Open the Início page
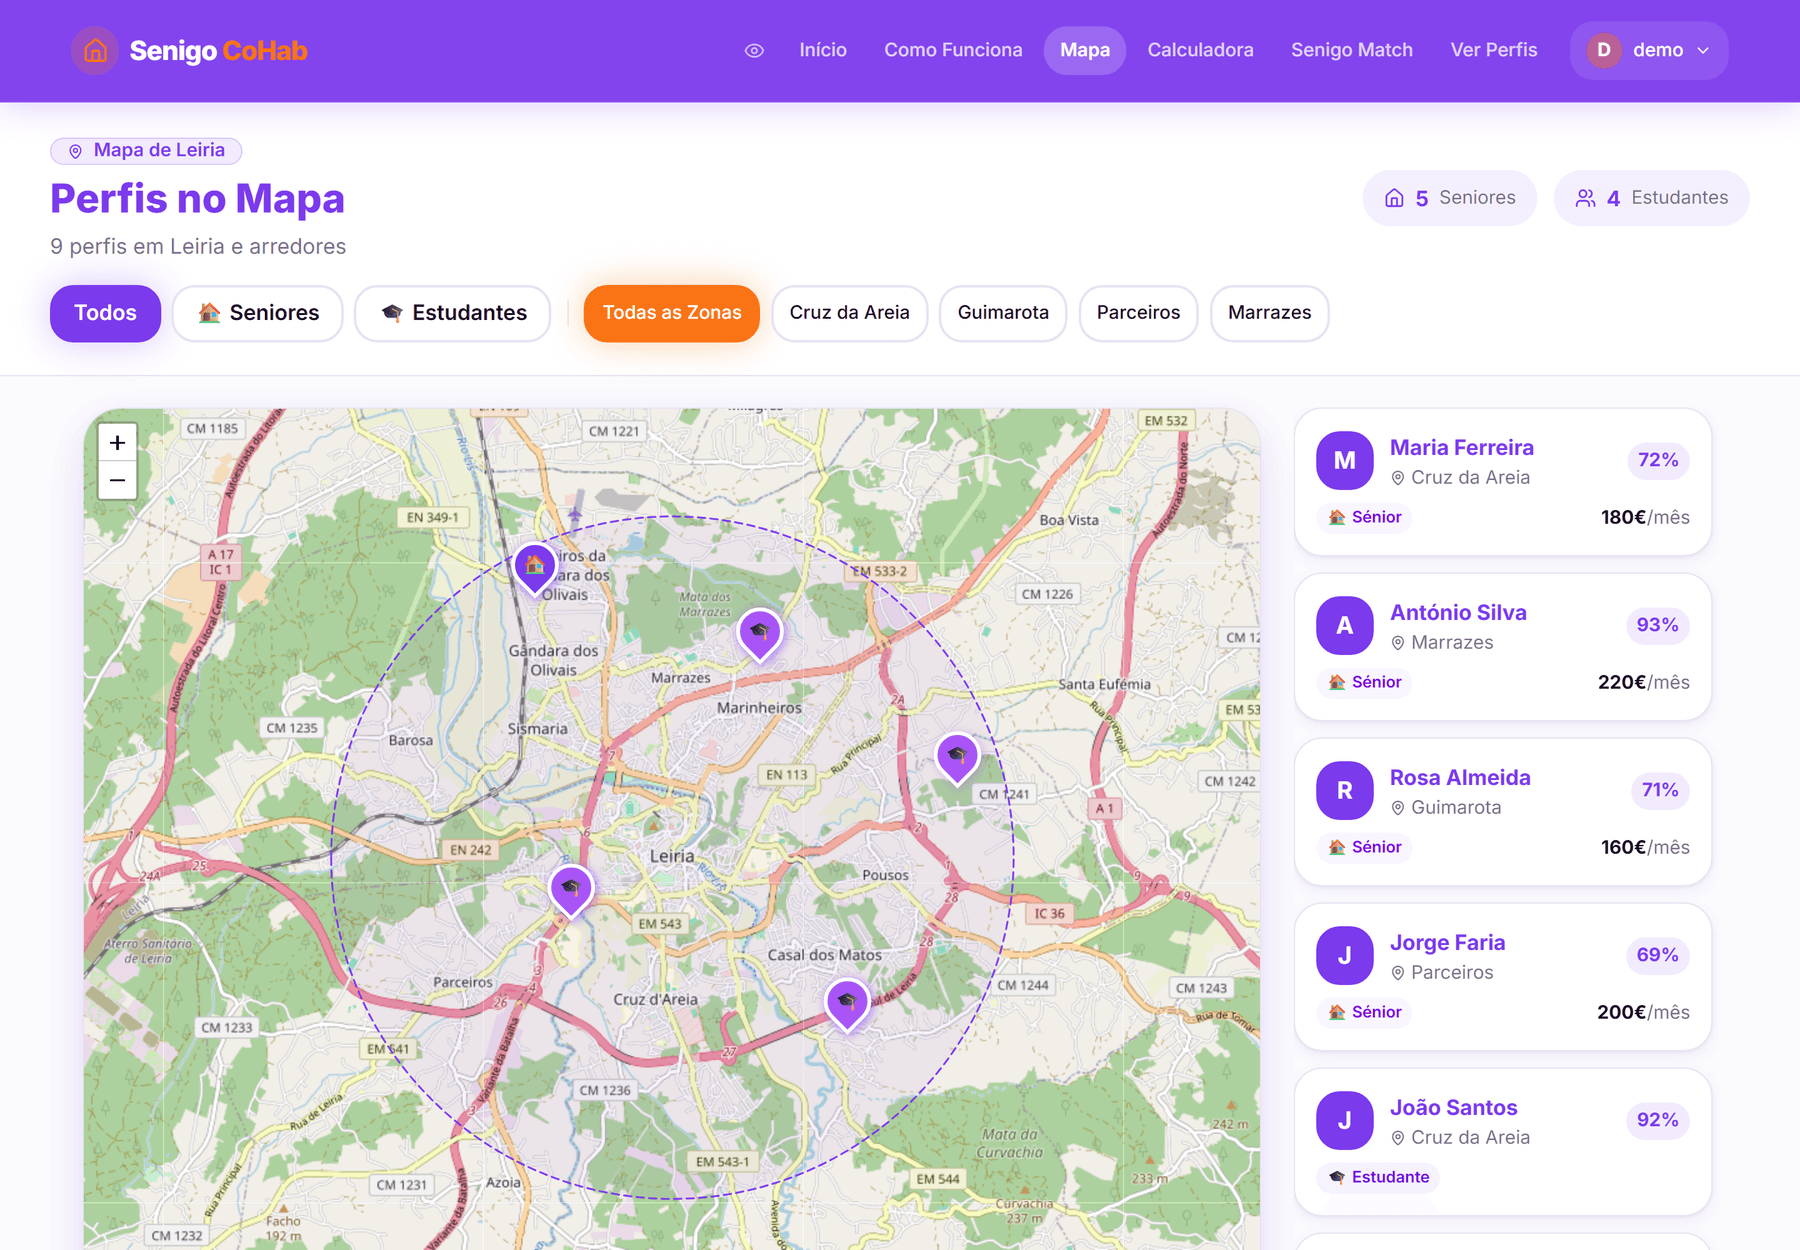 click(823, 50)
